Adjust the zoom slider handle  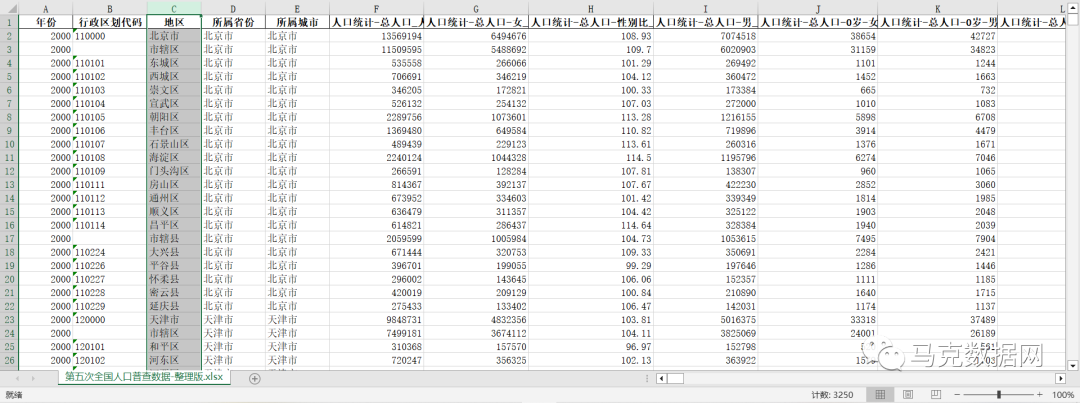point(999,394)
